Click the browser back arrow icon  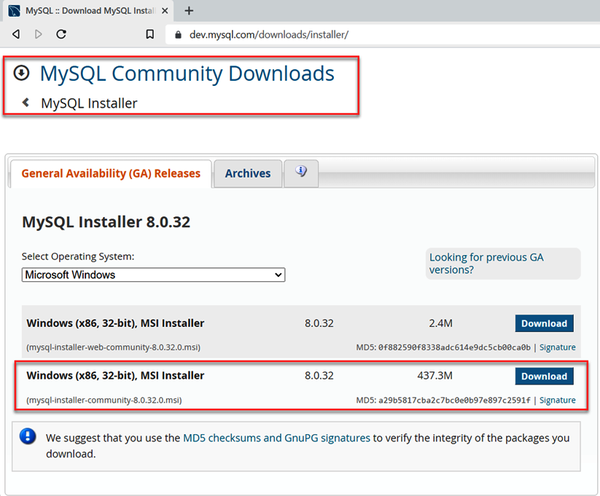point(16,34)
